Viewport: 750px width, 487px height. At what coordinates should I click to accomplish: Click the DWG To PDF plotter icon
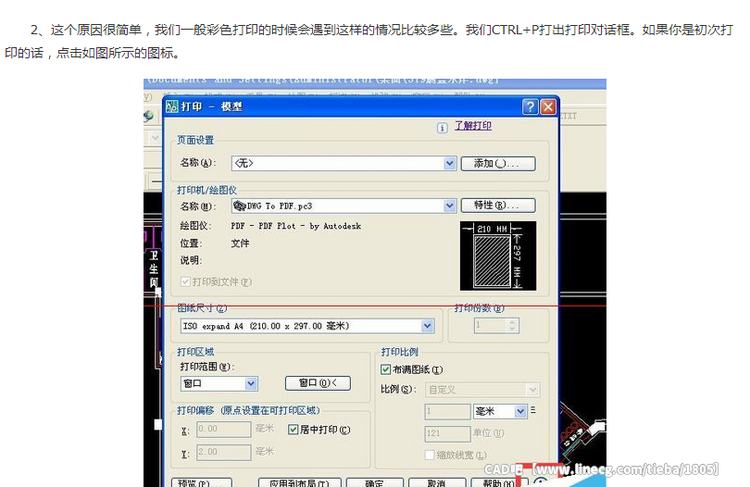pyautogui.click(x=239, y=206)
